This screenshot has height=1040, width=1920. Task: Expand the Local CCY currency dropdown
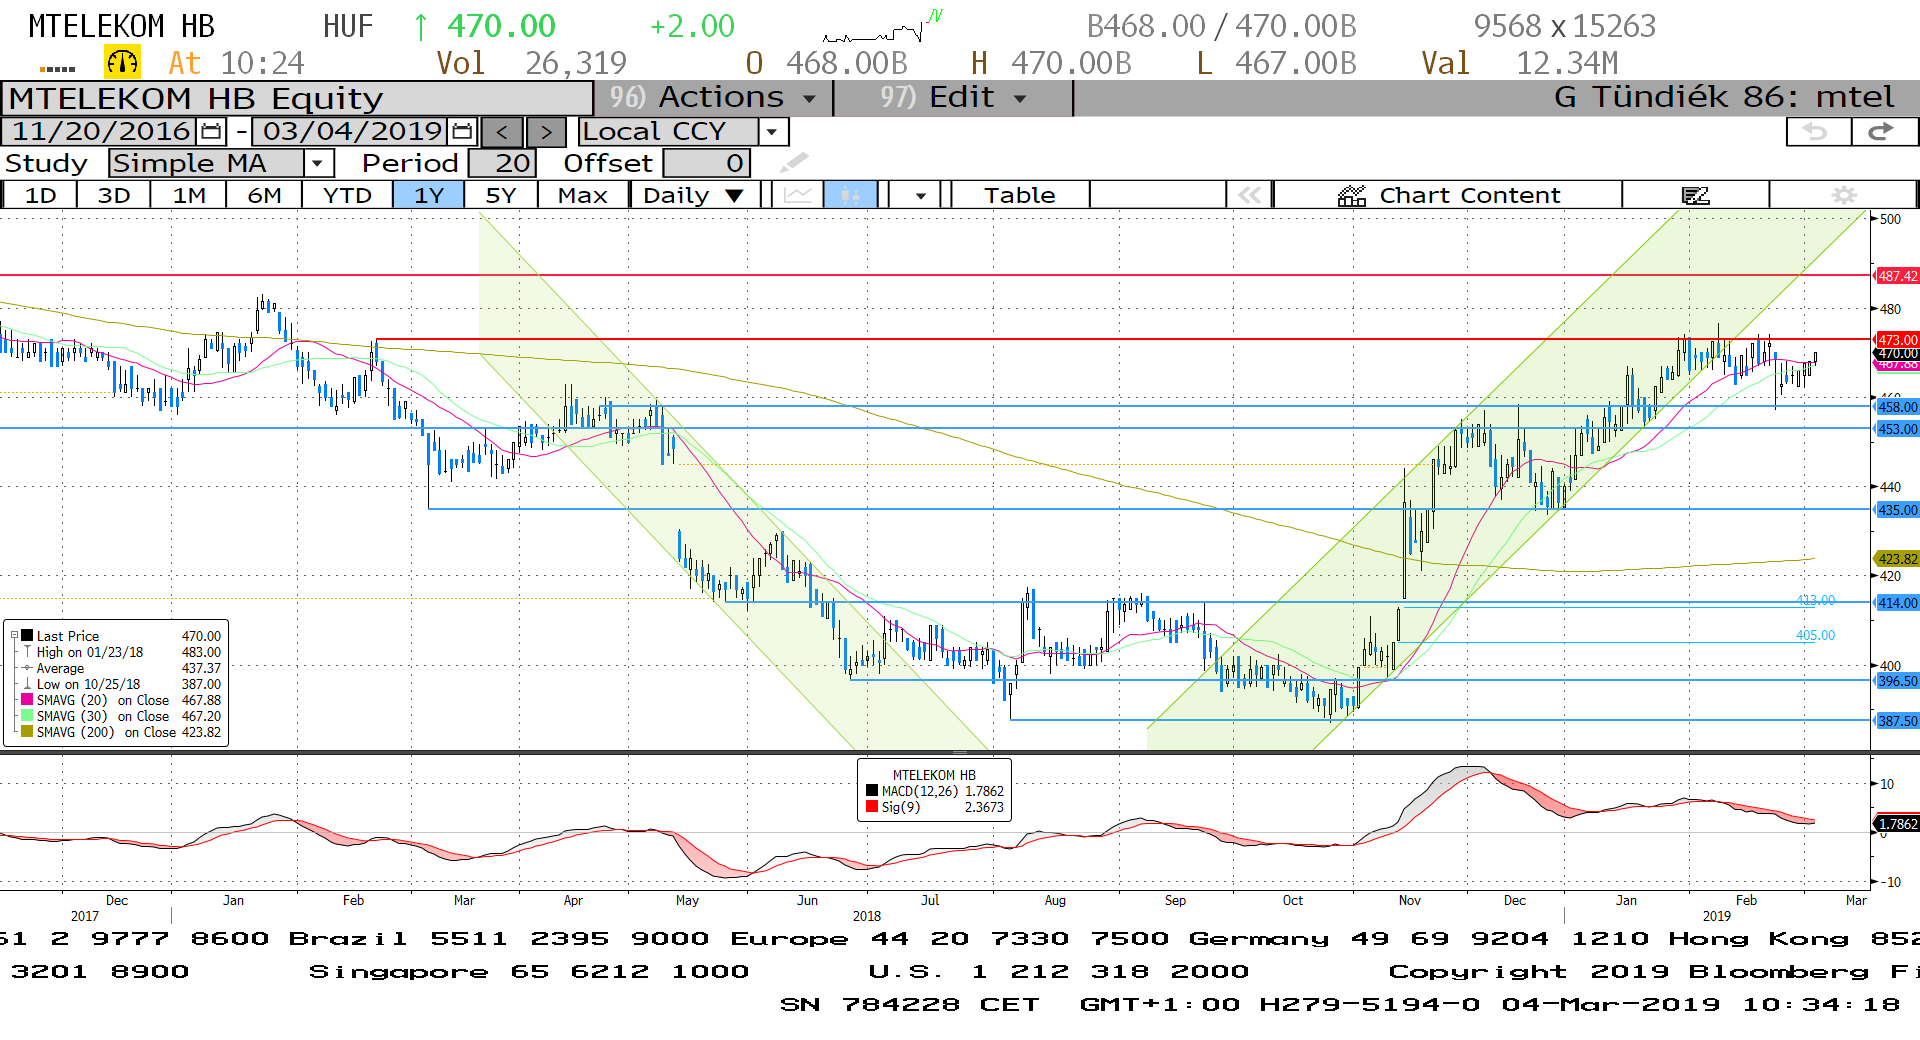tap(771, 132)
